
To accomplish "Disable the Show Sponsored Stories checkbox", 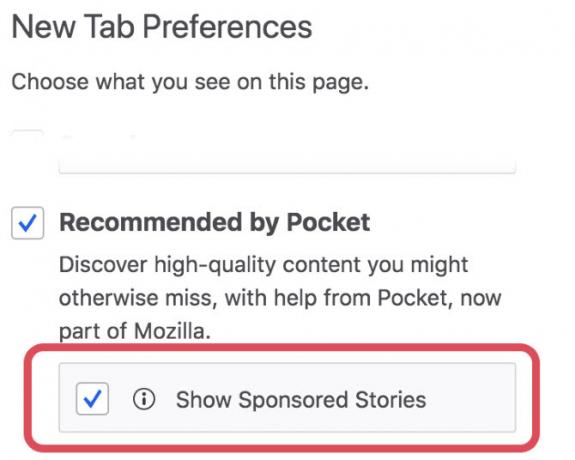I will coord(92,399).
